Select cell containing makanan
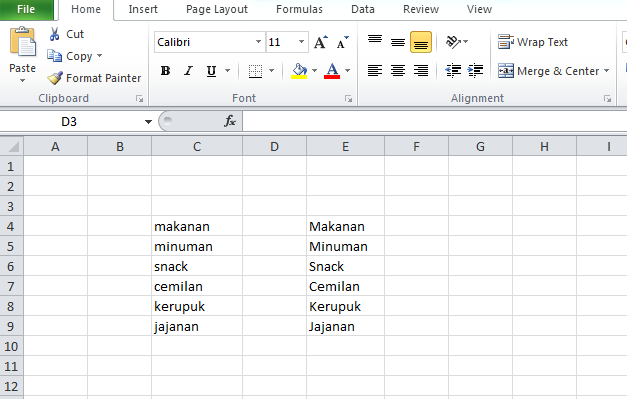 click(197, 226)
